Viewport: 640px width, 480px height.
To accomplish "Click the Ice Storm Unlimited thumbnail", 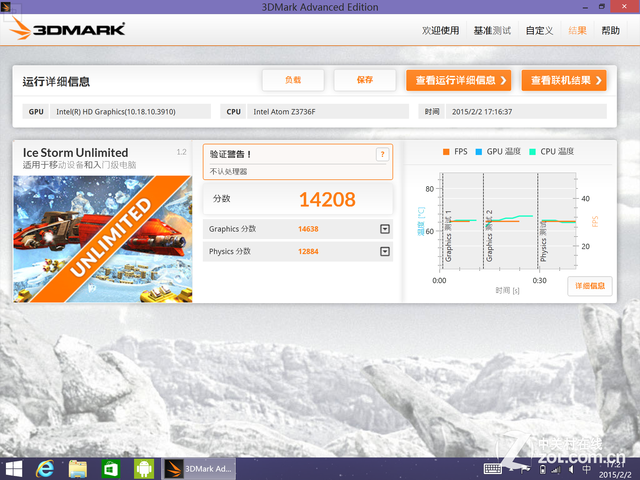I will click(102, 239).
